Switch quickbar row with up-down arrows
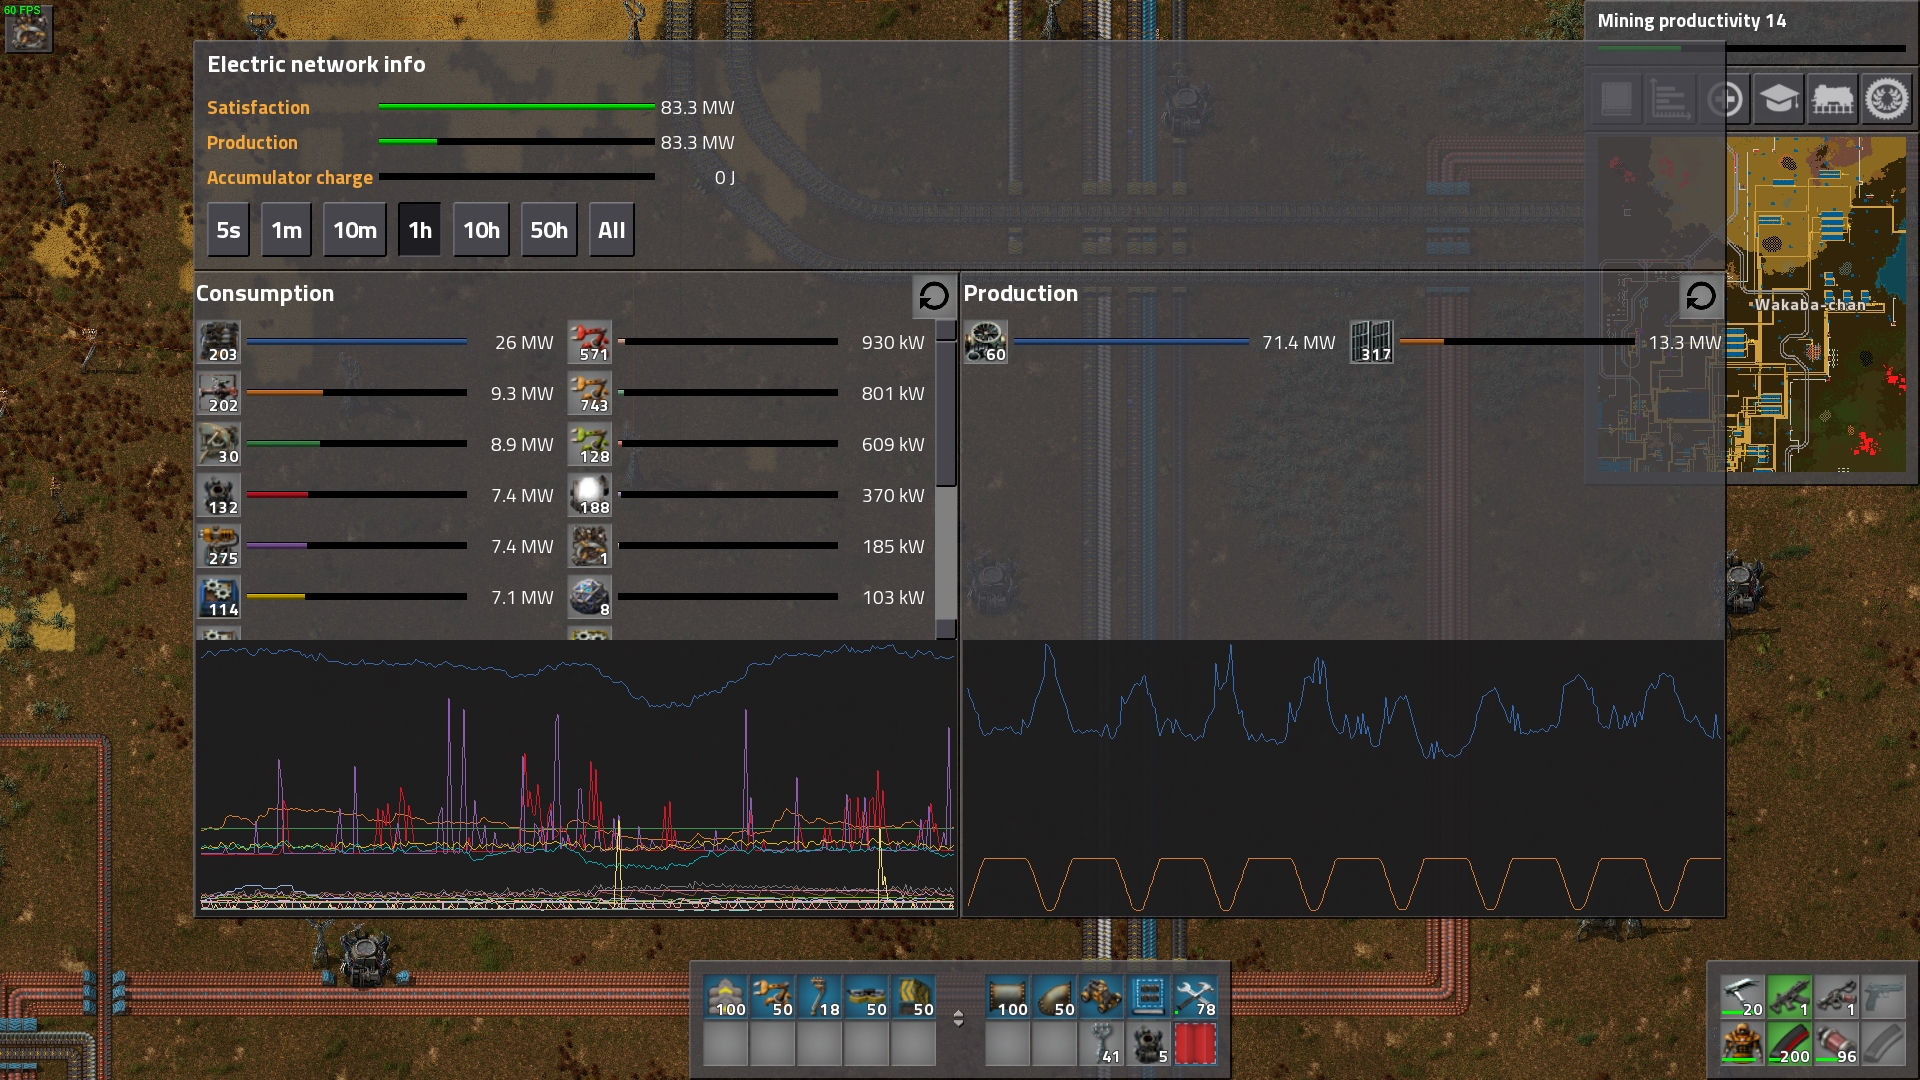The width and height of the screenshot is (1920, 1080). point(958,1018)
